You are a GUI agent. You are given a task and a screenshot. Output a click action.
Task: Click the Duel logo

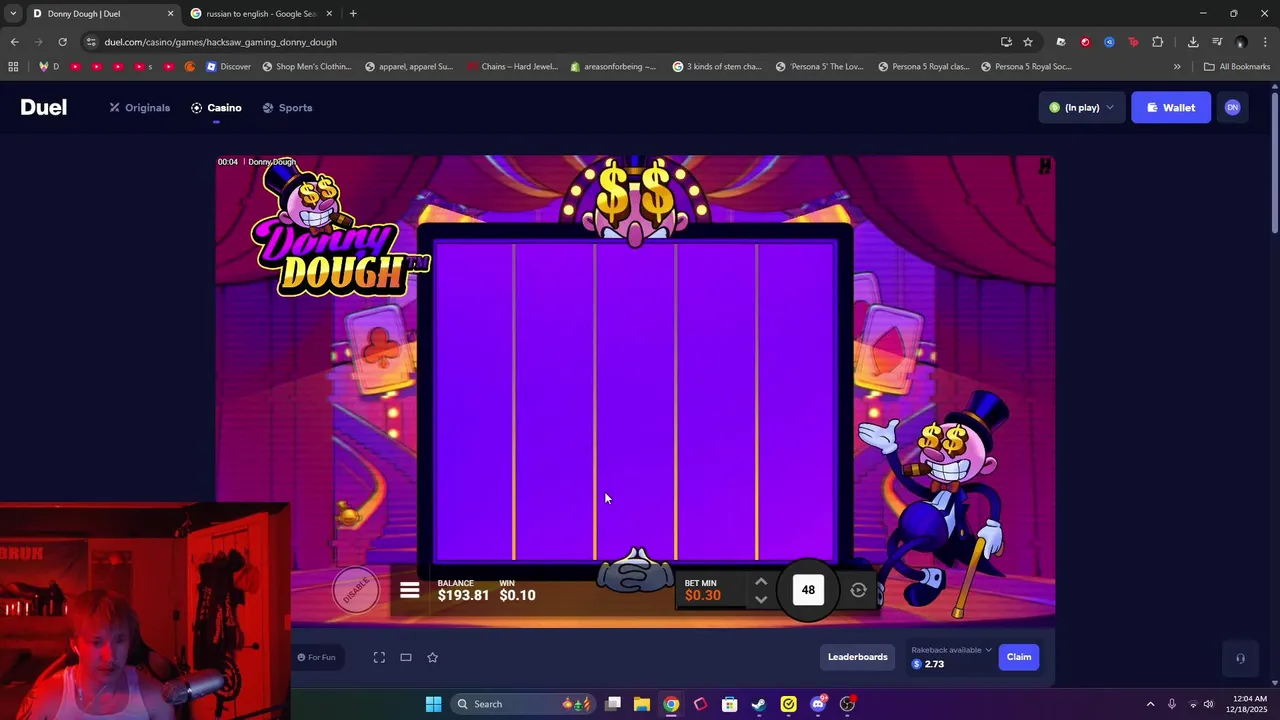point(44,108)
